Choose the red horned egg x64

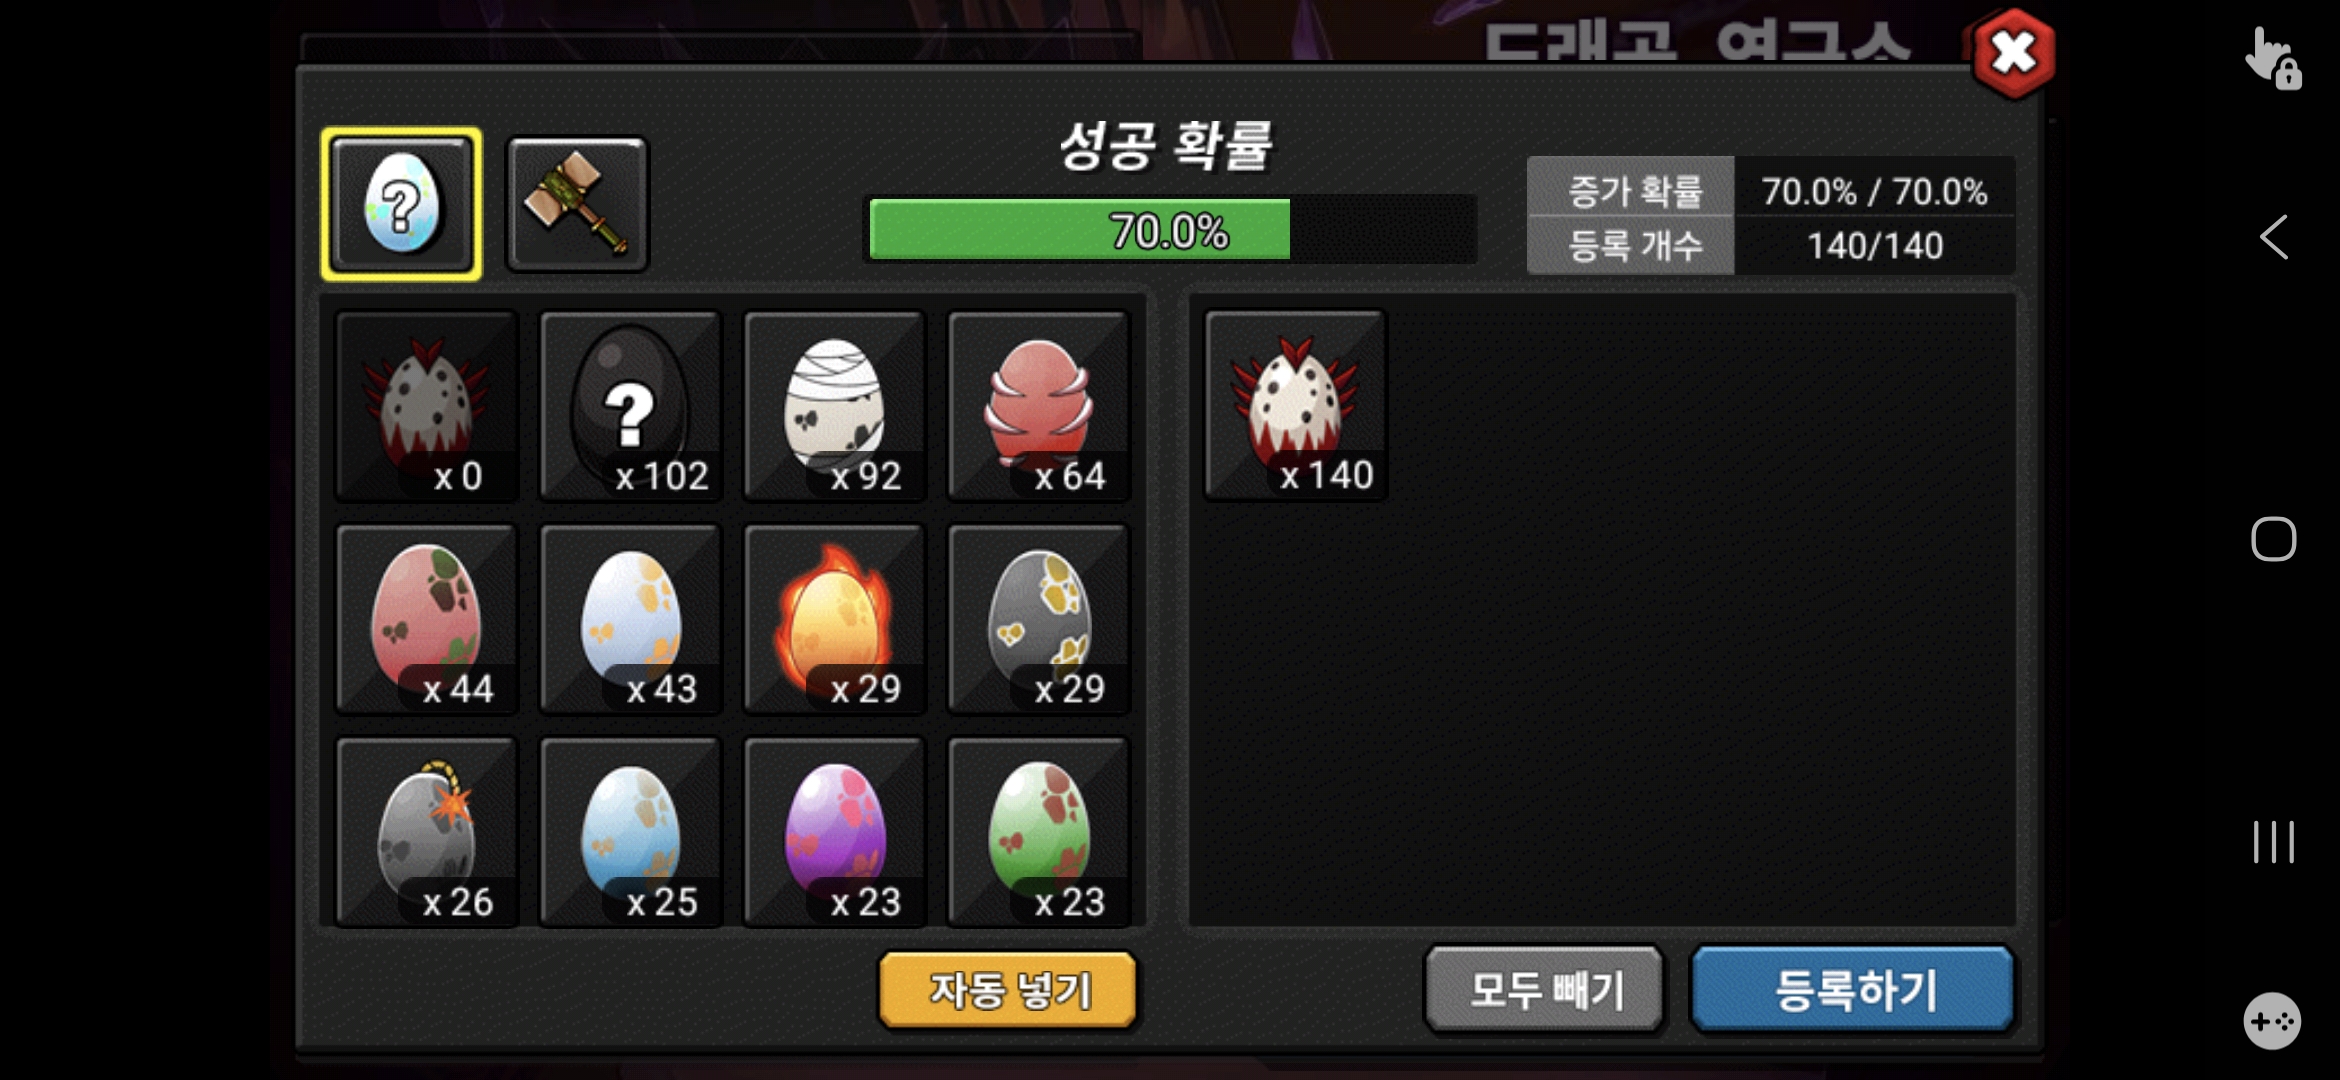1038,405
